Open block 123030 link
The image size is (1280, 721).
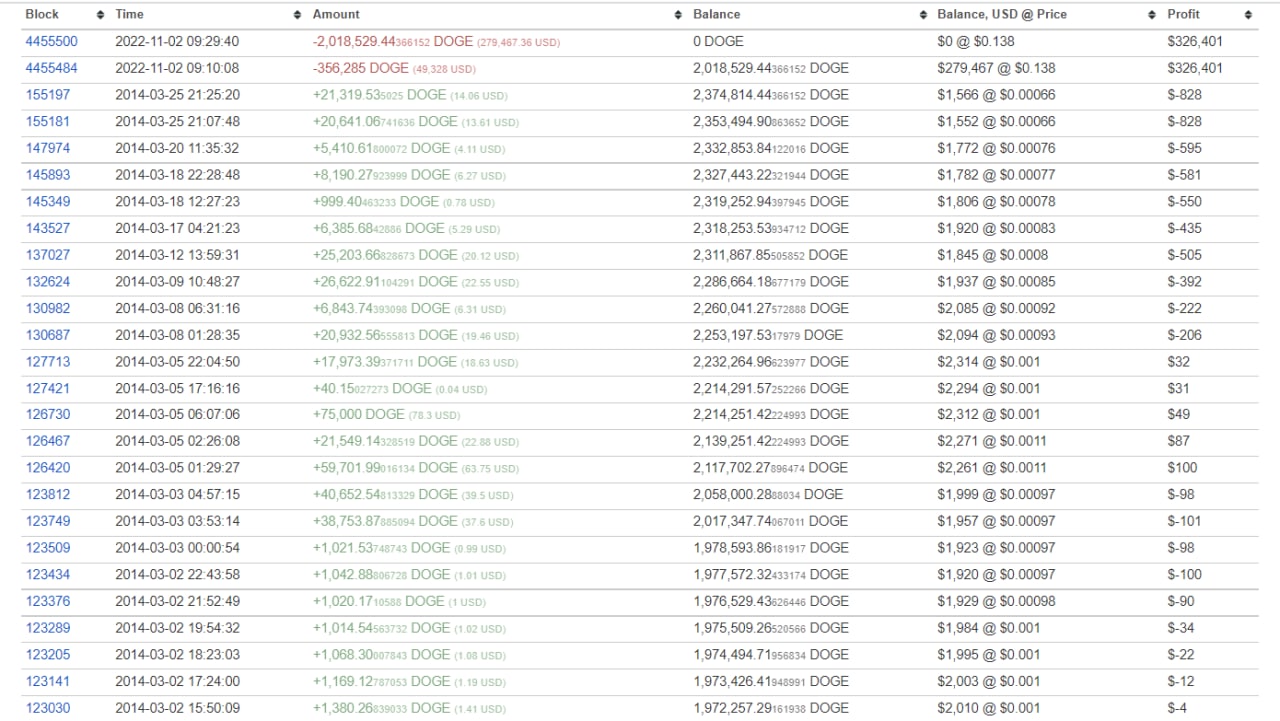[x=48, y=708]
